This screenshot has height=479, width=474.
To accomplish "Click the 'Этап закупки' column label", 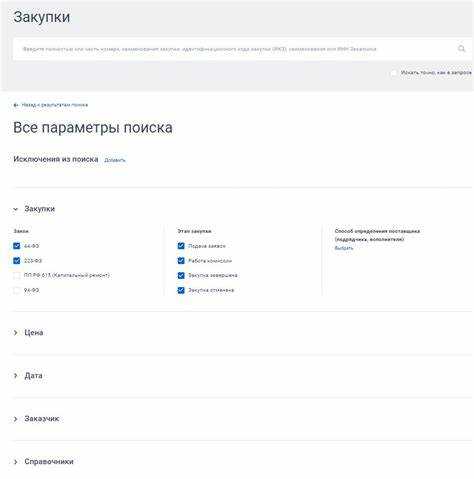I will point(194,231).
